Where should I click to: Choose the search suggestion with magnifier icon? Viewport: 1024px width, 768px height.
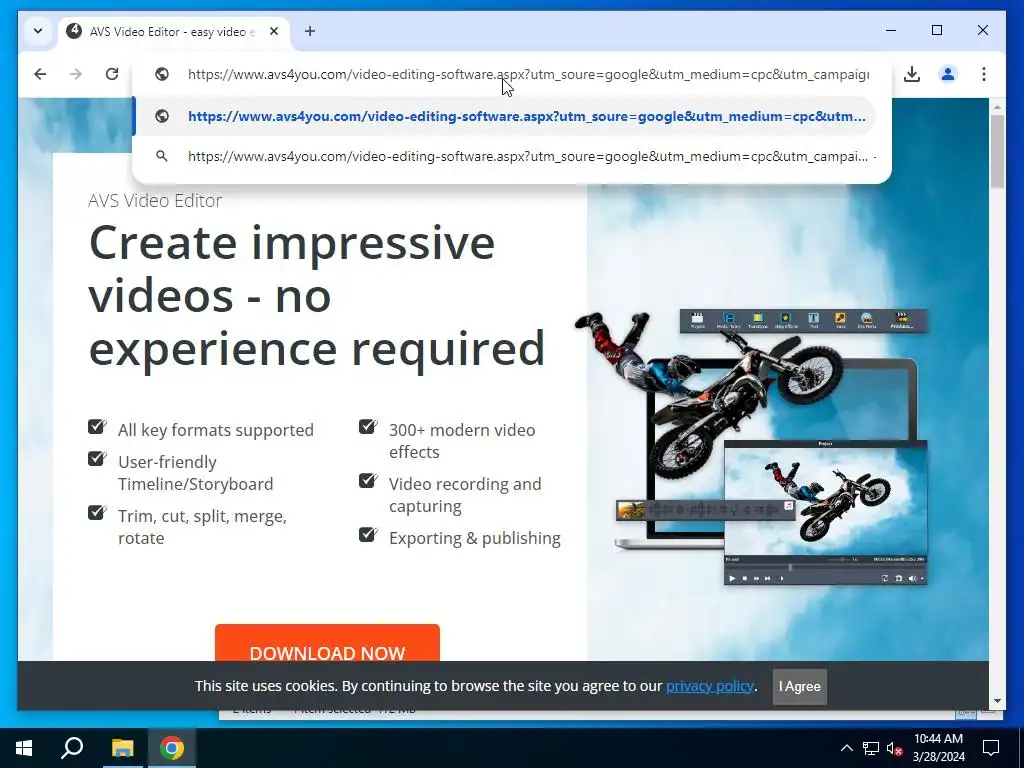tap(504, 157)
